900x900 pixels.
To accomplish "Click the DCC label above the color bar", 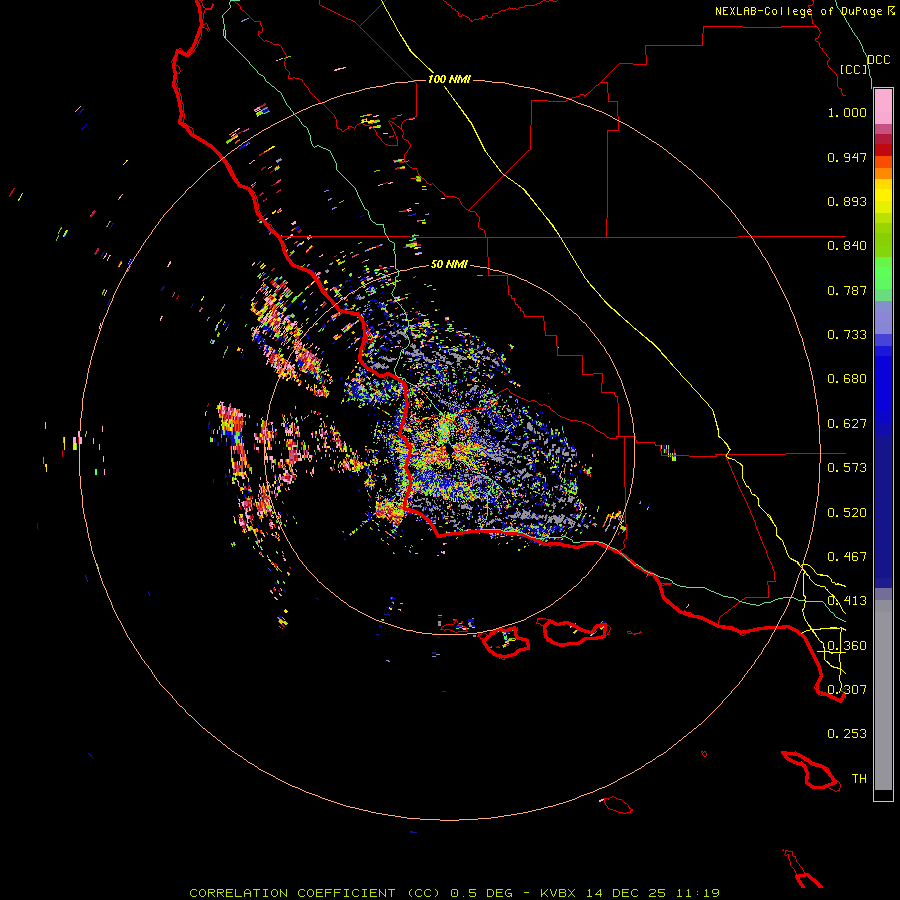I will coord(879,60).
